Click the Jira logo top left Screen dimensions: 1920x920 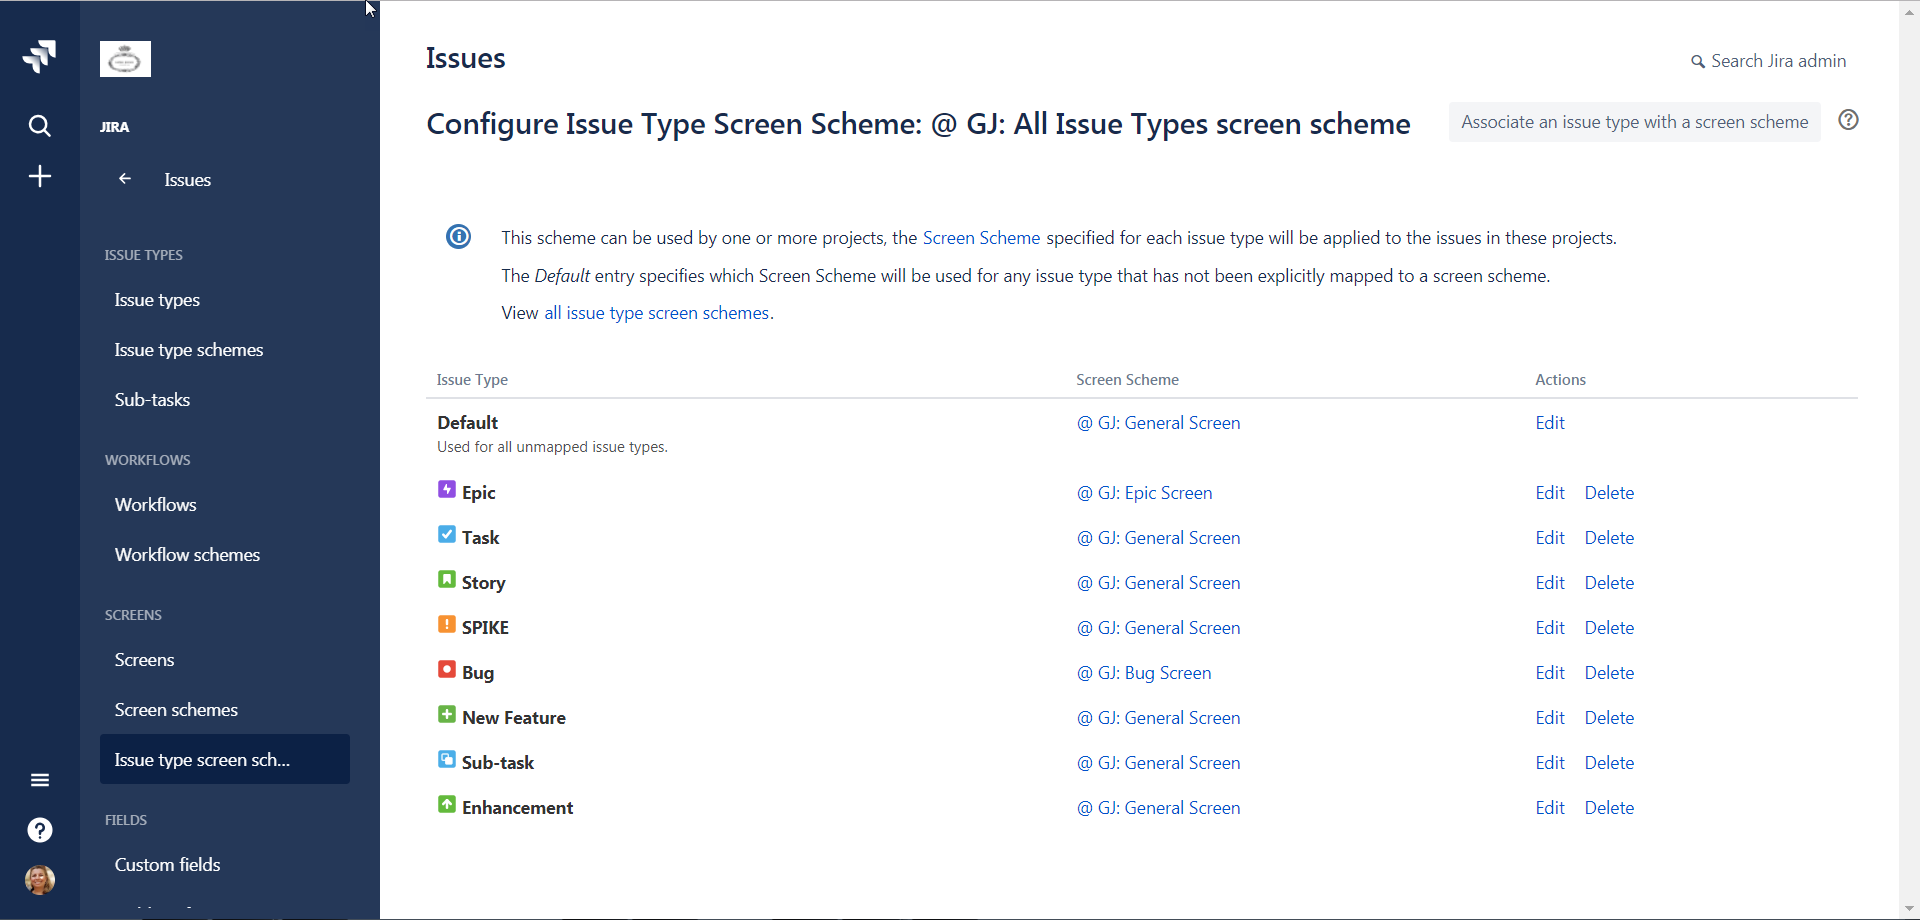click(39, 56)
